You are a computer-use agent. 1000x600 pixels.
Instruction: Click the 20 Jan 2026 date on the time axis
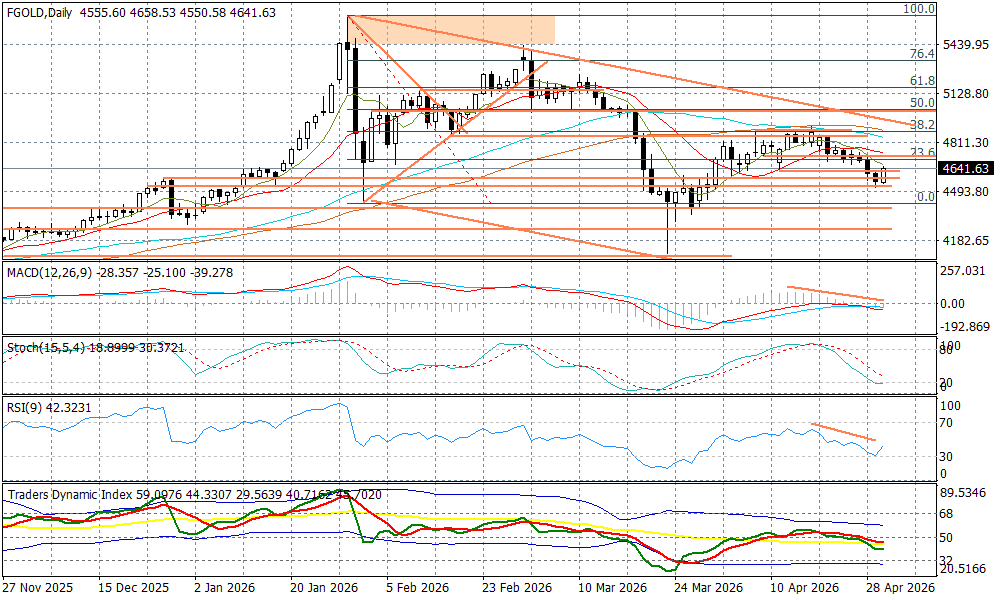tap(323, 588)
